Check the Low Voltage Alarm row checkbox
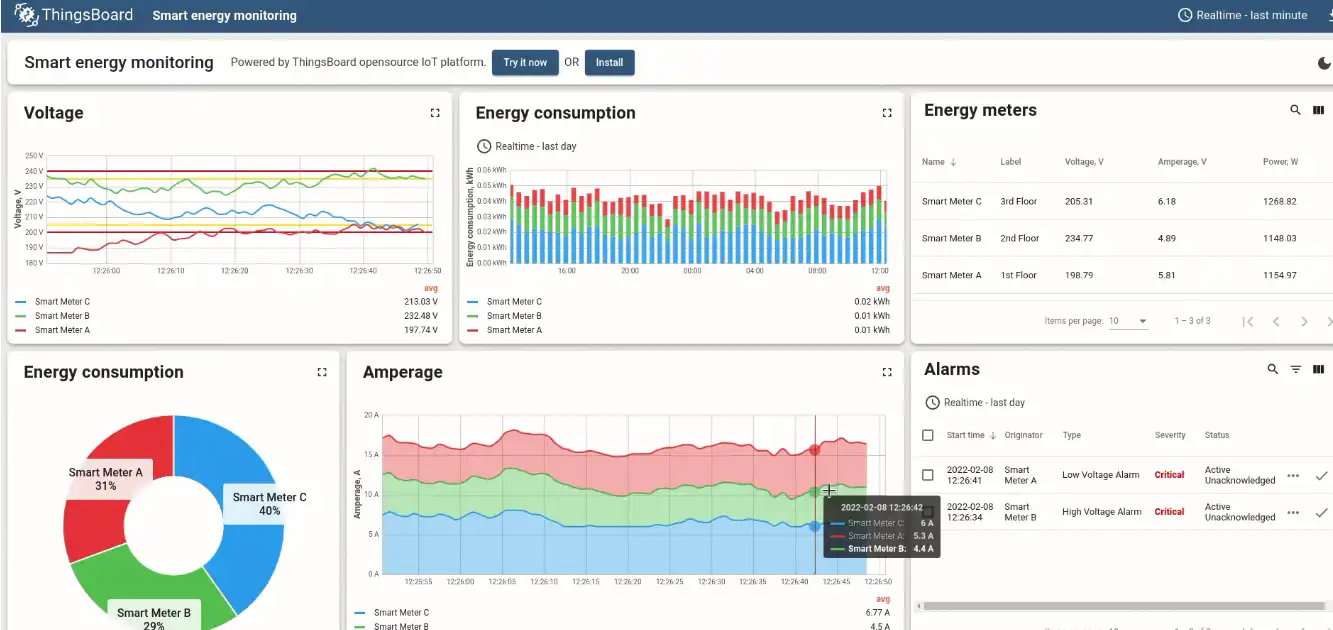Viewport: 1333px width, 630px height. click(x=928, y=475)
